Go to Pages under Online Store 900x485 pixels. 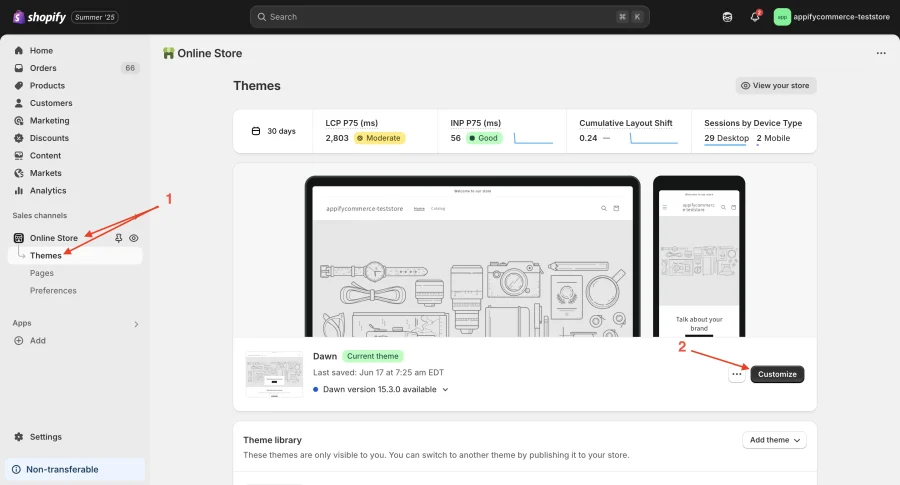coord(41,273)
